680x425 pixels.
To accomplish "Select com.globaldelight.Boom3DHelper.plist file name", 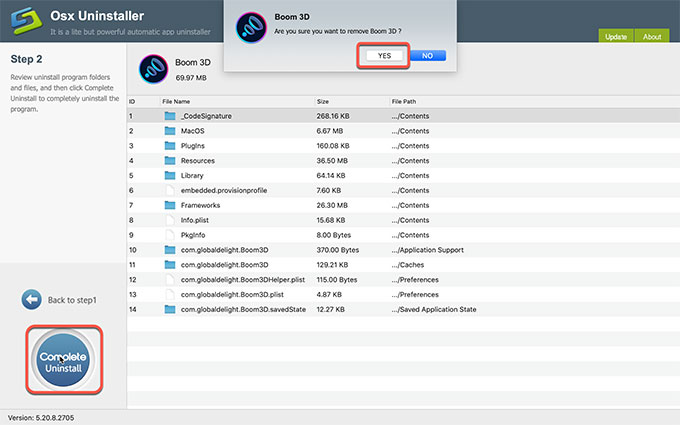I will click(243, 279).
